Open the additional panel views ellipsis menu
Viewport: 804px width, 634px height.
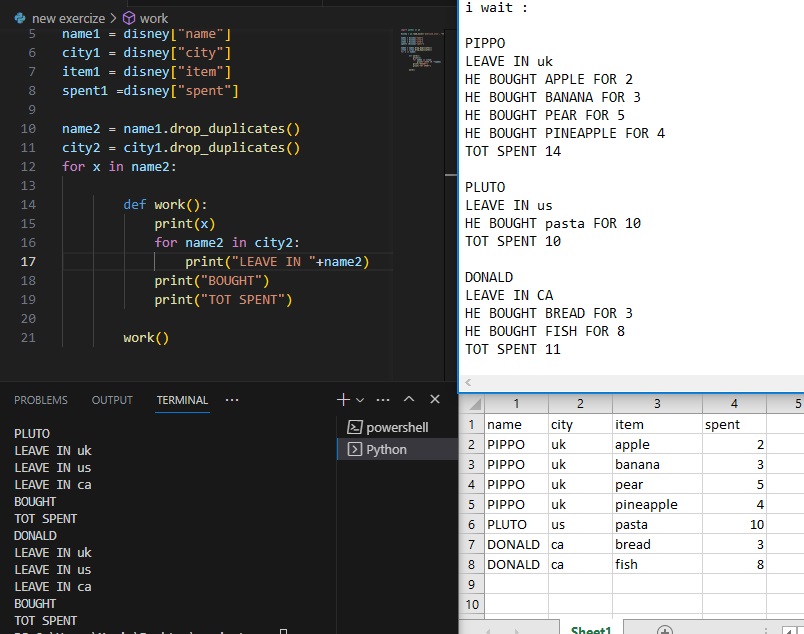click(x=232, y=400)
